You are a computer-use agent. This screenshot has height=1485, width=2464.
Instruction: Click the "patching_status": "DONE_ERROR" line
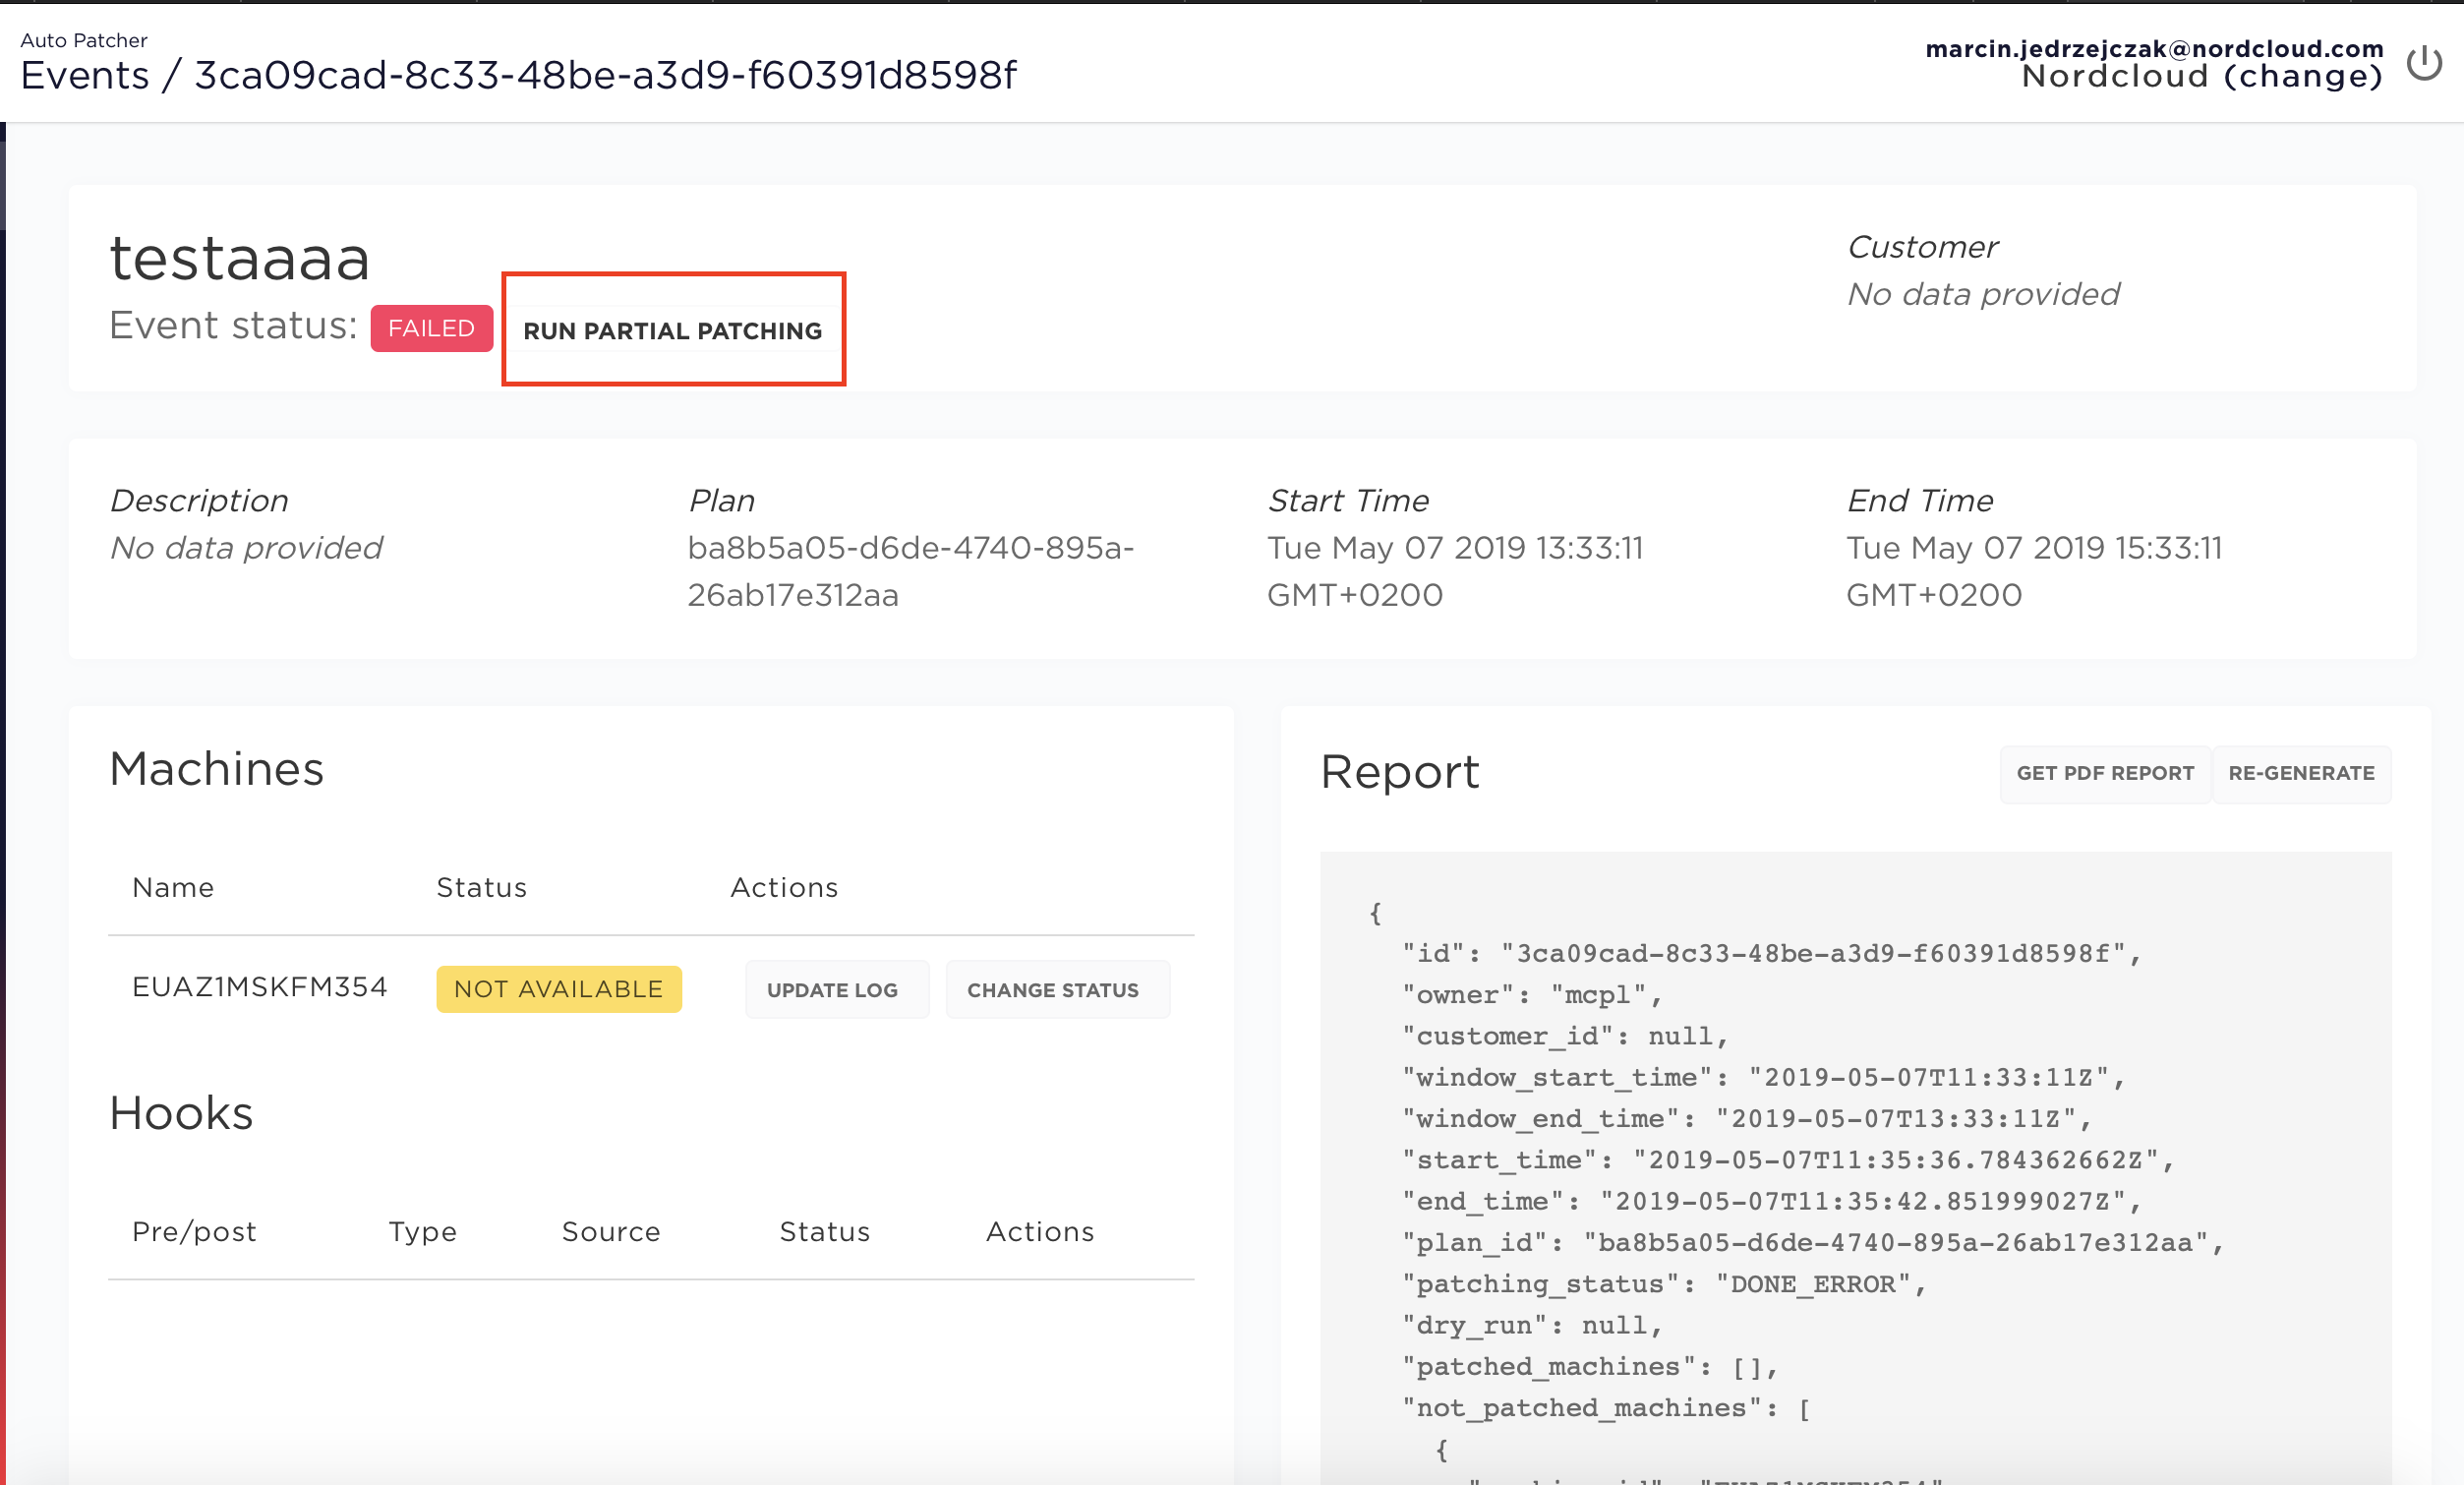coord(1664,1284)
